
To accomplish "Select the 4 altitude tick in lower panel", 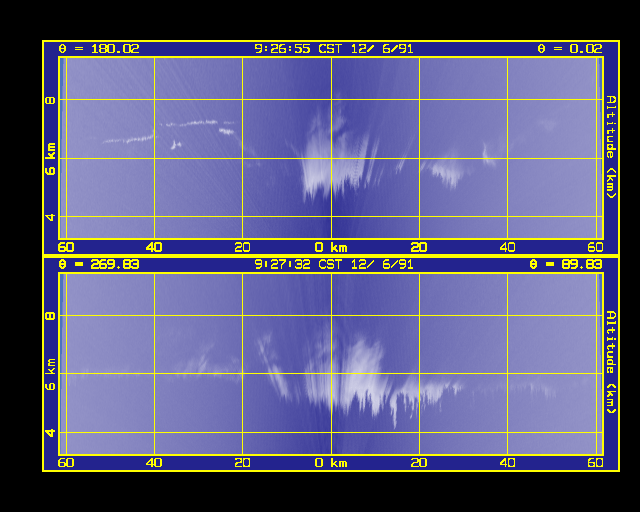I will tap(50, 432).
